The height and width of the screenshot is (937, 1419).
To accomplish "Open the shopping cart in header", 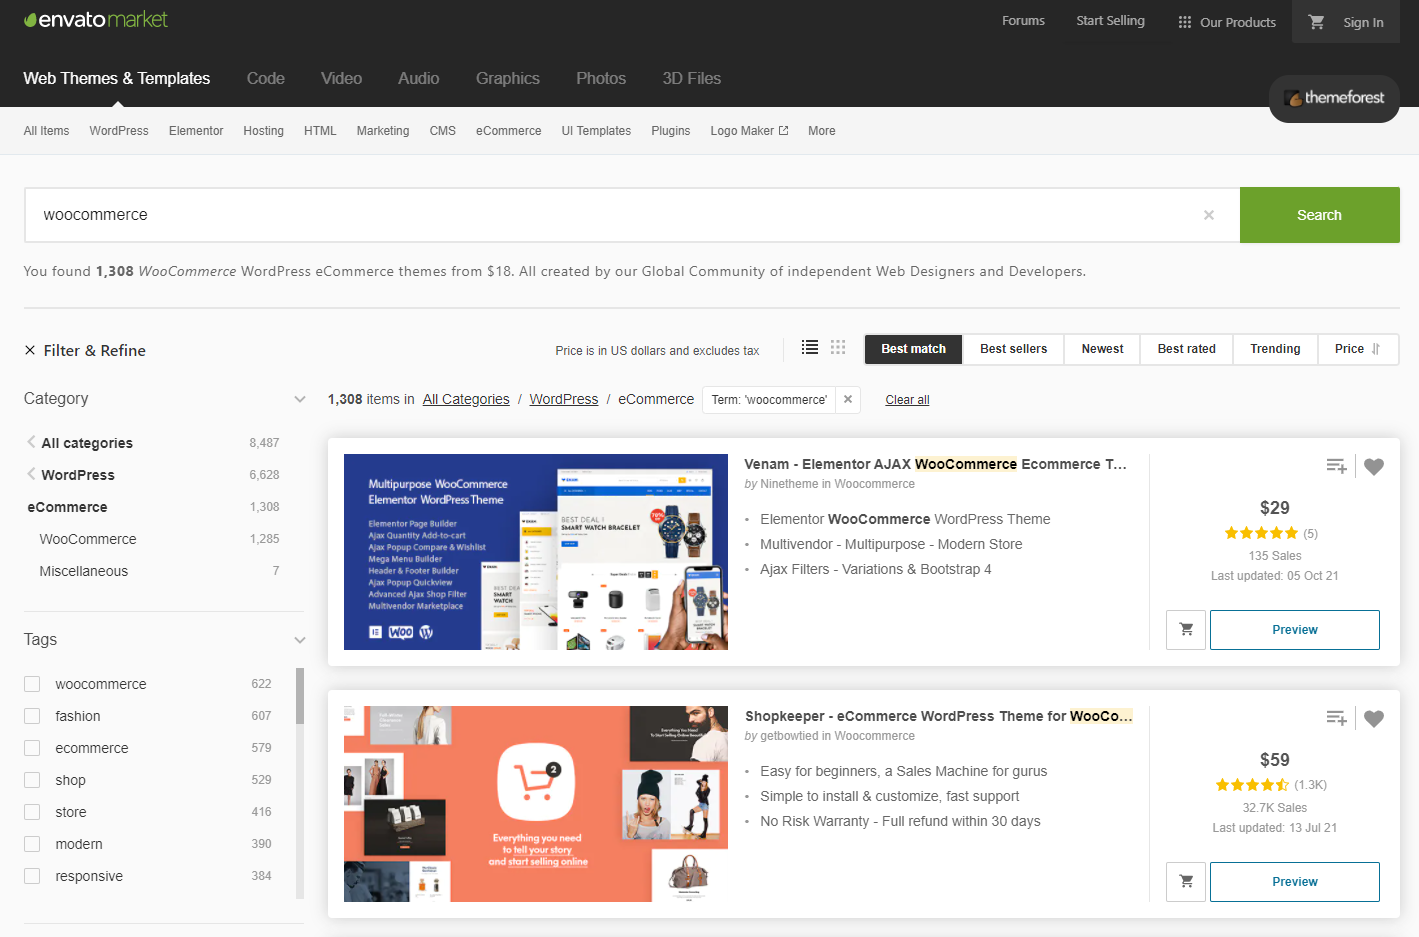I will click(1317, 22).
